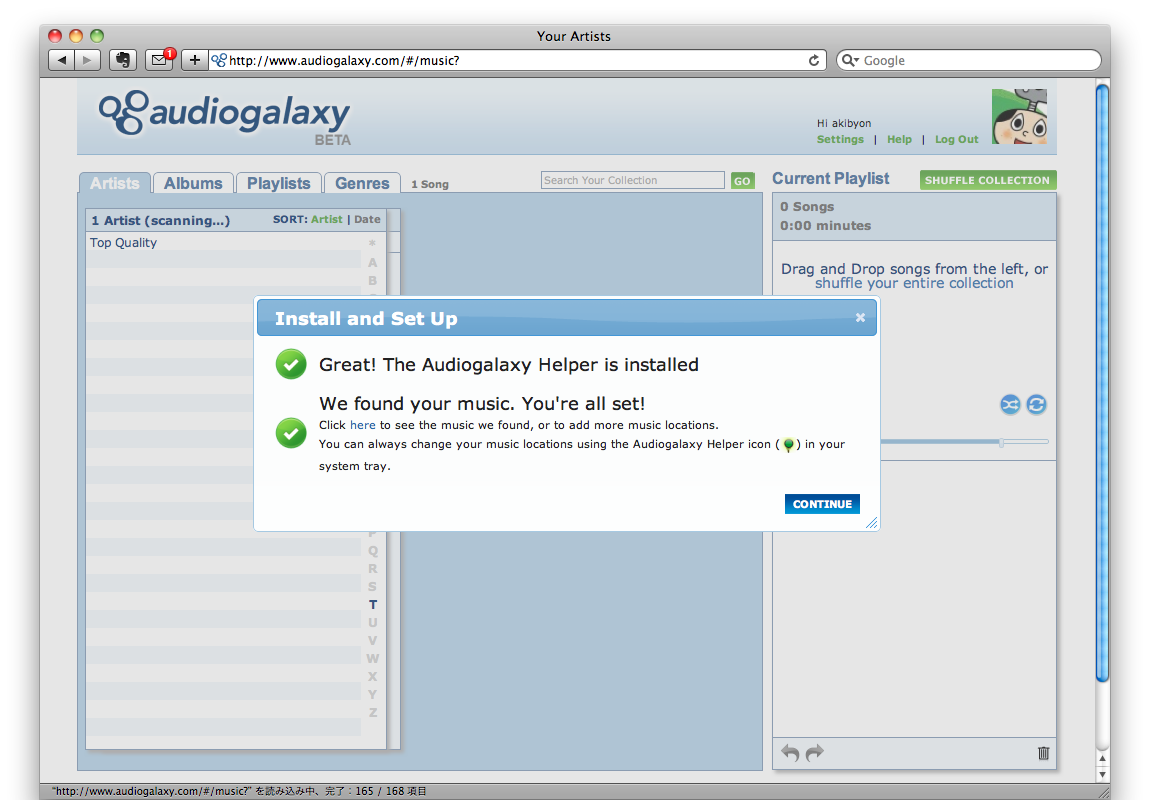Click the '1 Song' count label
This screenshot has width=1150, height=800.
coord(430,184)
